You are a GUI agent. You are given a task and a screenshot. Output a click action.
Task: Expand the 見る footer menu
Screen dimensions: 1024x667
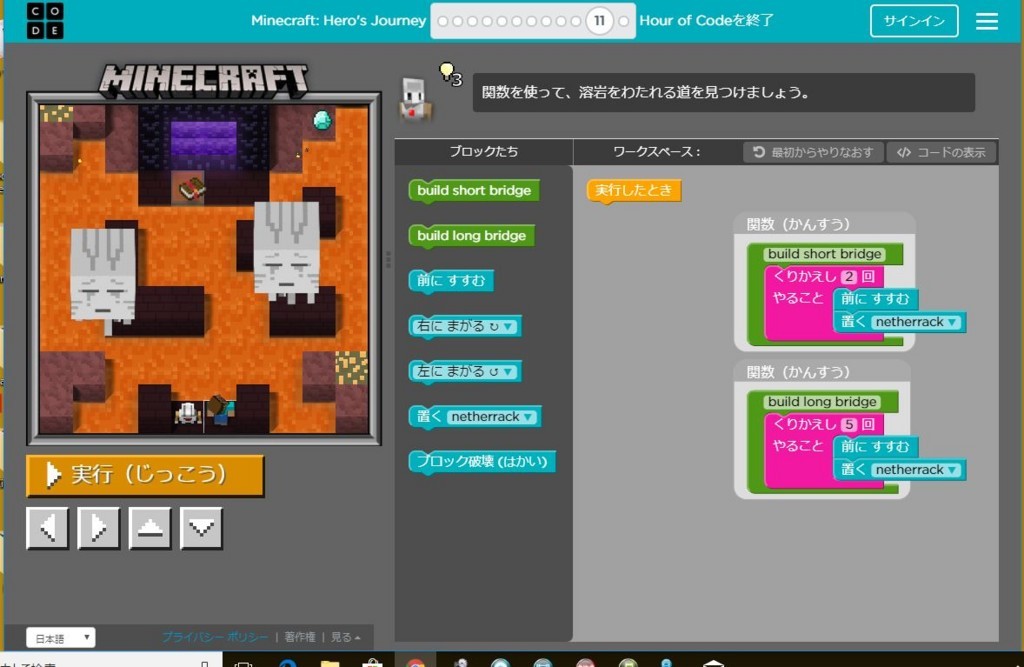(x=345, y=636)
